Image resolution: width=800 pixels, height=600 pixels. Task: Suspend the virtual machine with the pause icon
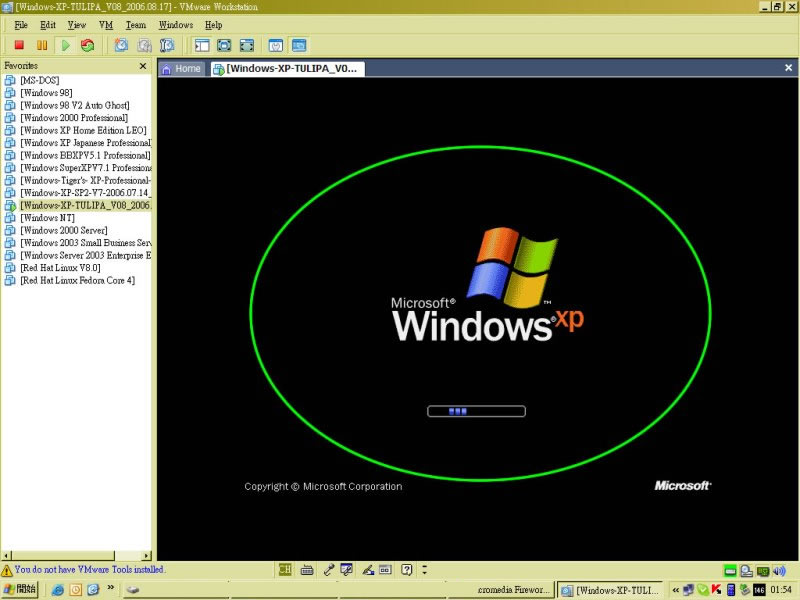pos(42,45)
